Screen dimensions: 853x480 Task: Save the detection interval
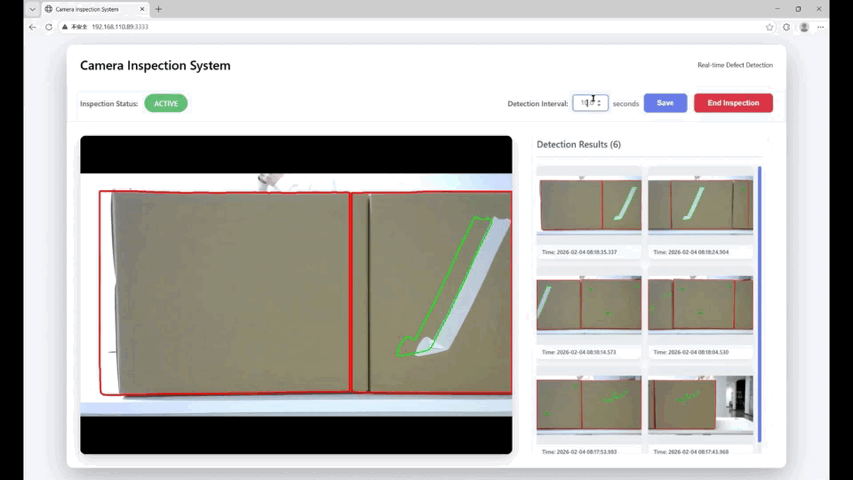(x=665, y=103)
